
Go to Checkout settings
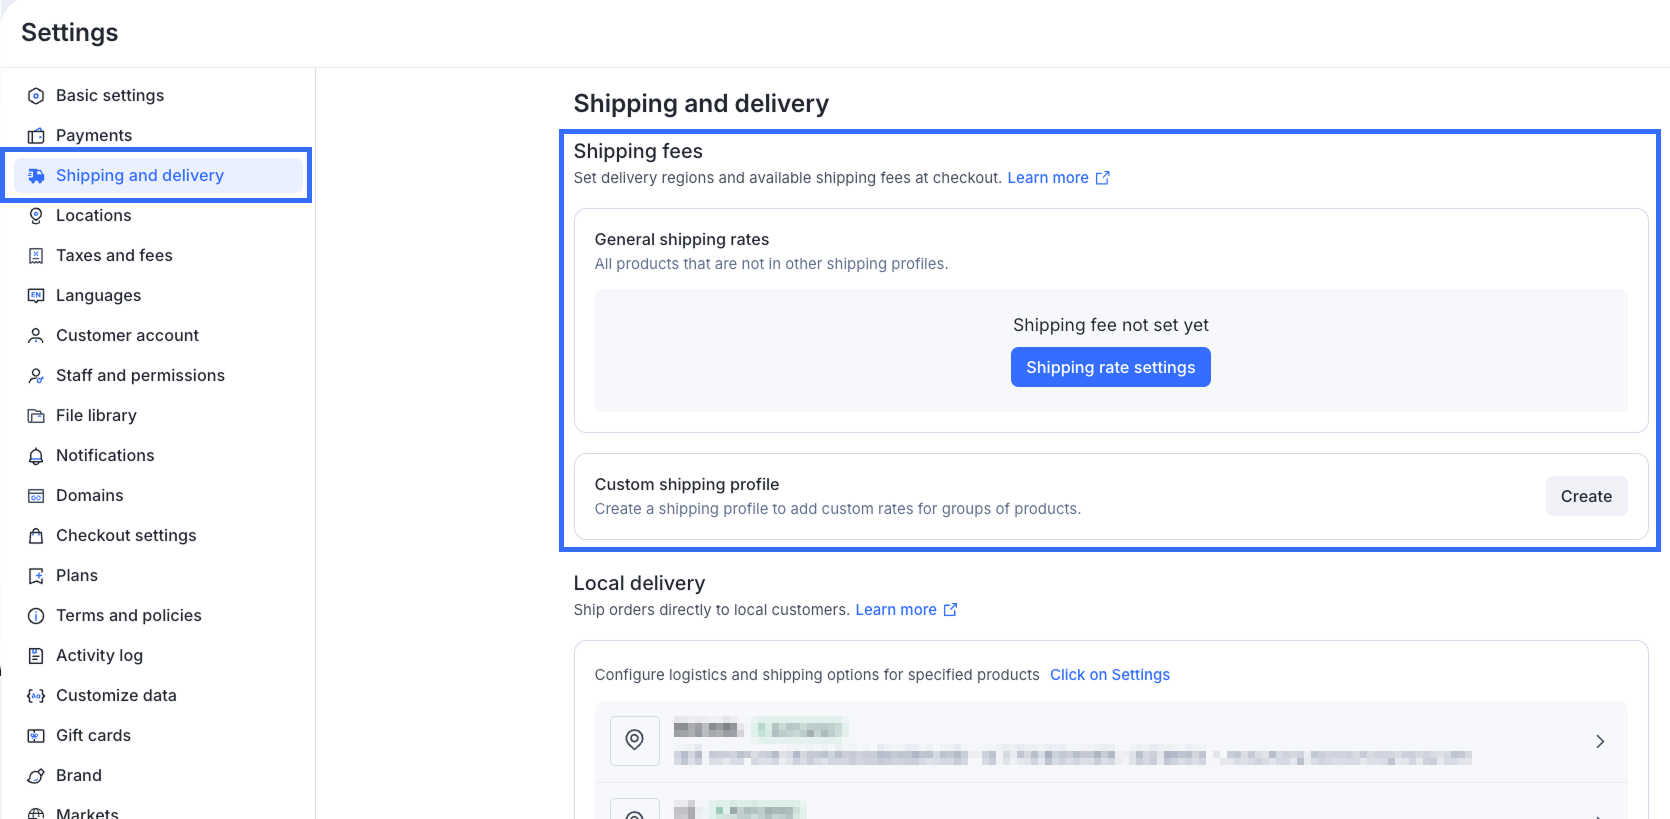click(x=126, y=536)
